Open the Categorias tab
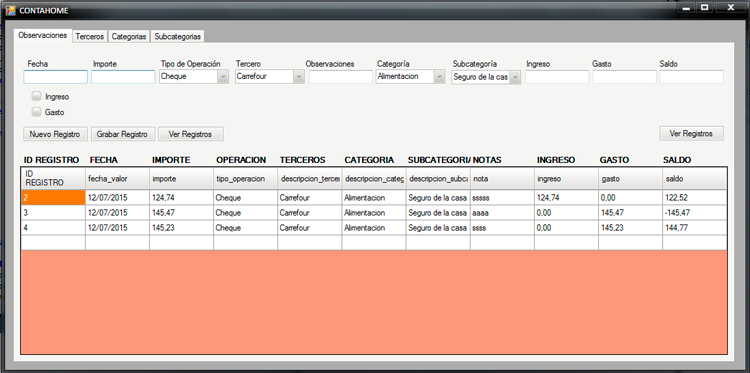 point(129,37)
